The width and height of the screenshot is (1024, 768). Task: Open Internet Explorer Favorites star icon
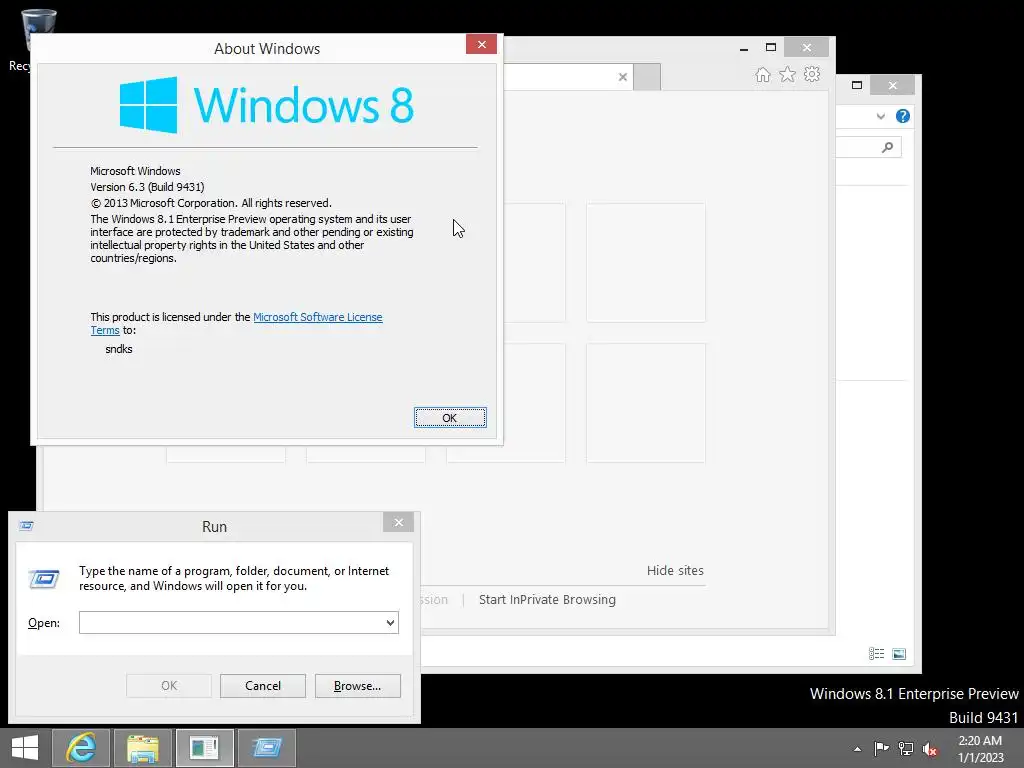coord(788,74)
